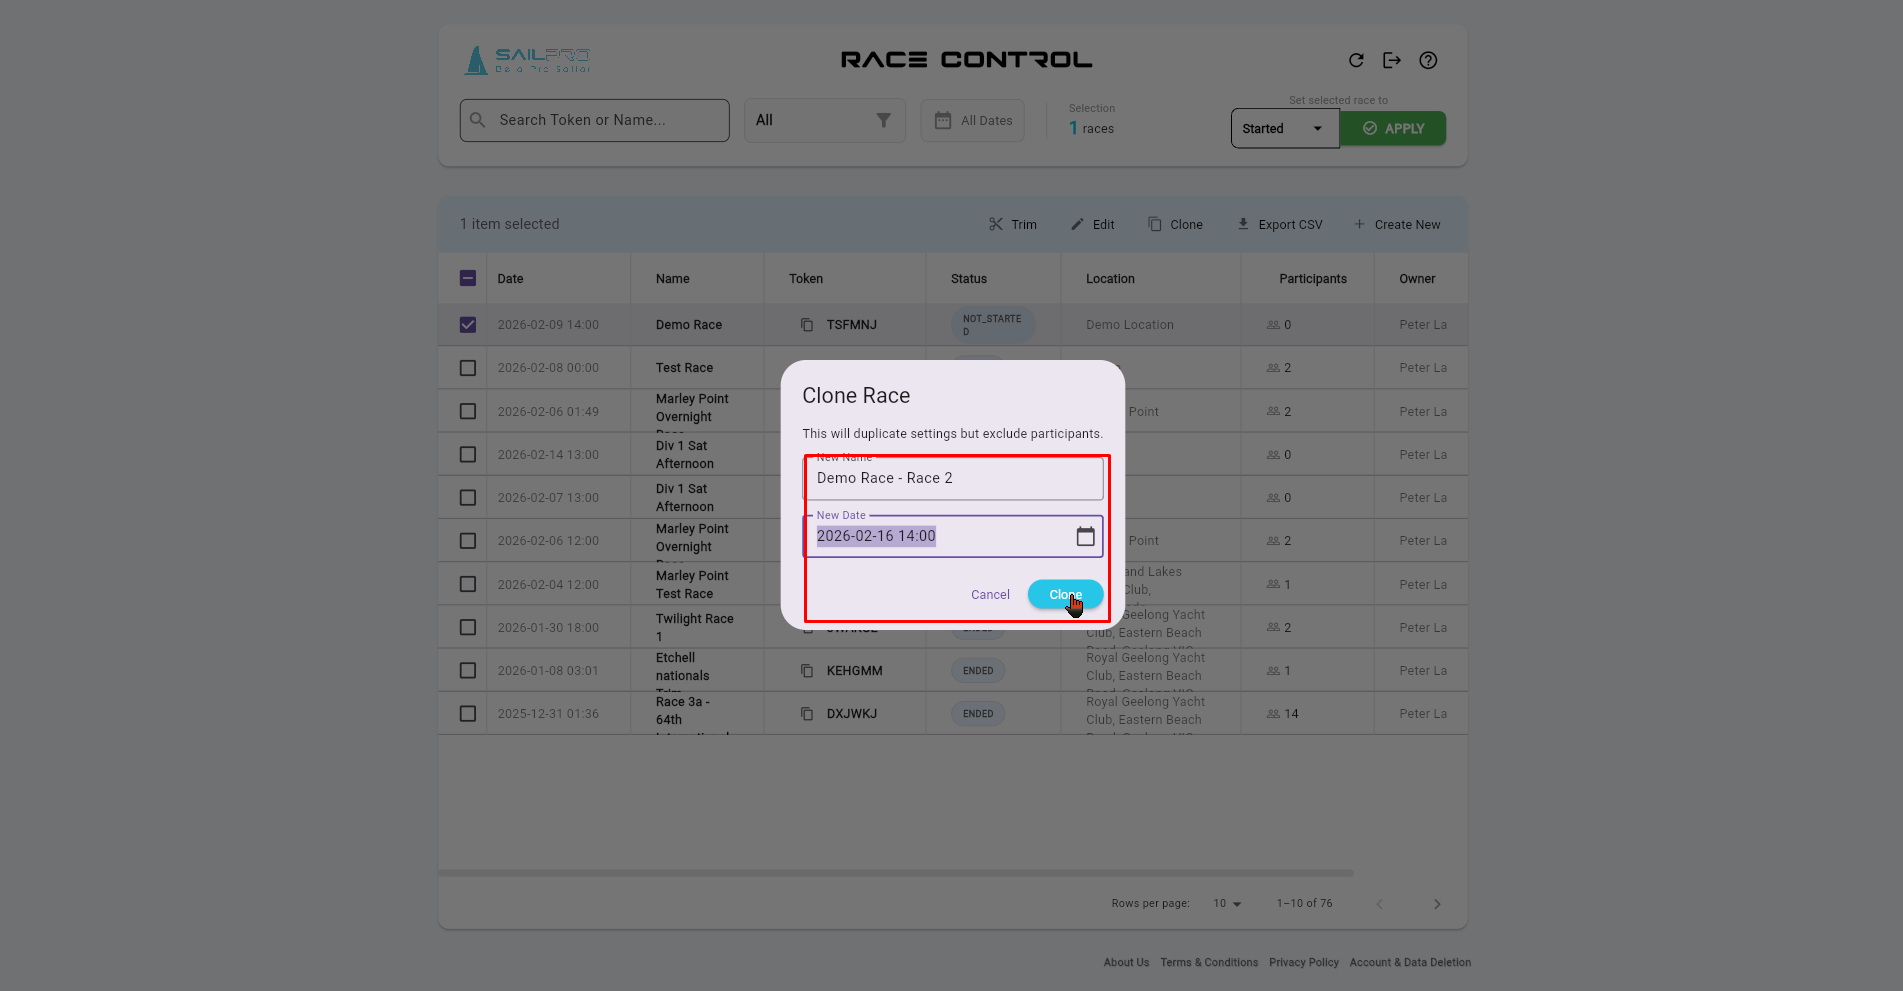Click Export CSV in toolbar
The width and height of the screenshot is (1903, 991).
pyautogui.click(x=1279, y=225)
